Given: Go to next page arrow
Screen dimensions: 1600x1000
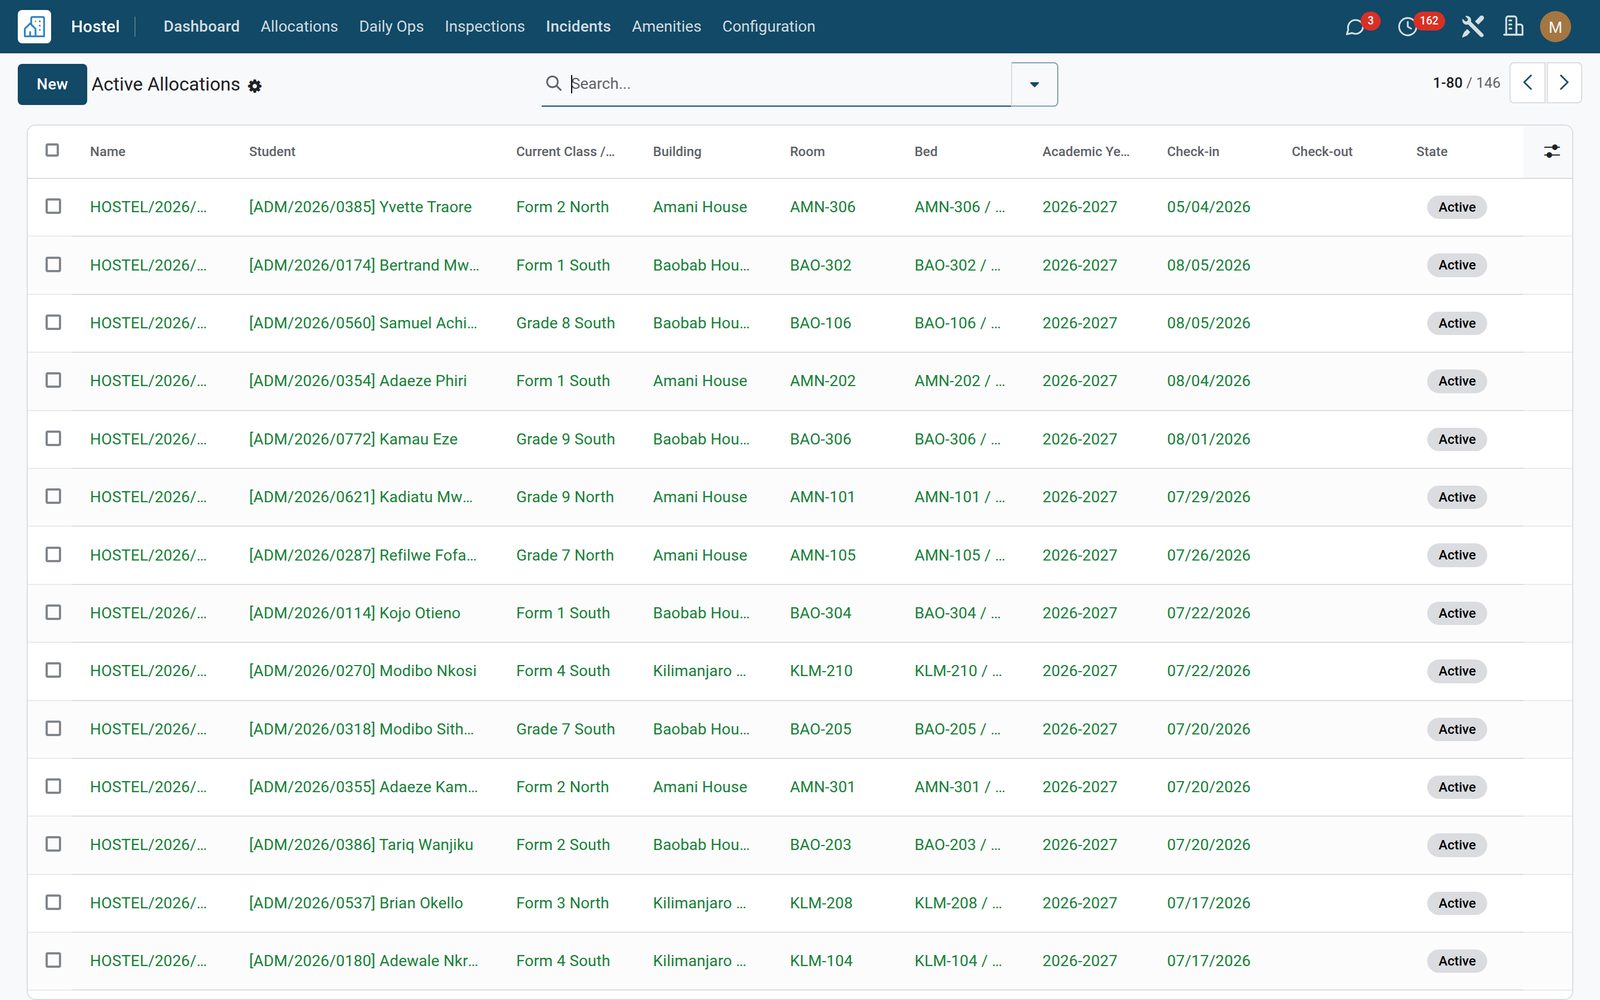Looking at the screenshot, I should click(1564, 83).
